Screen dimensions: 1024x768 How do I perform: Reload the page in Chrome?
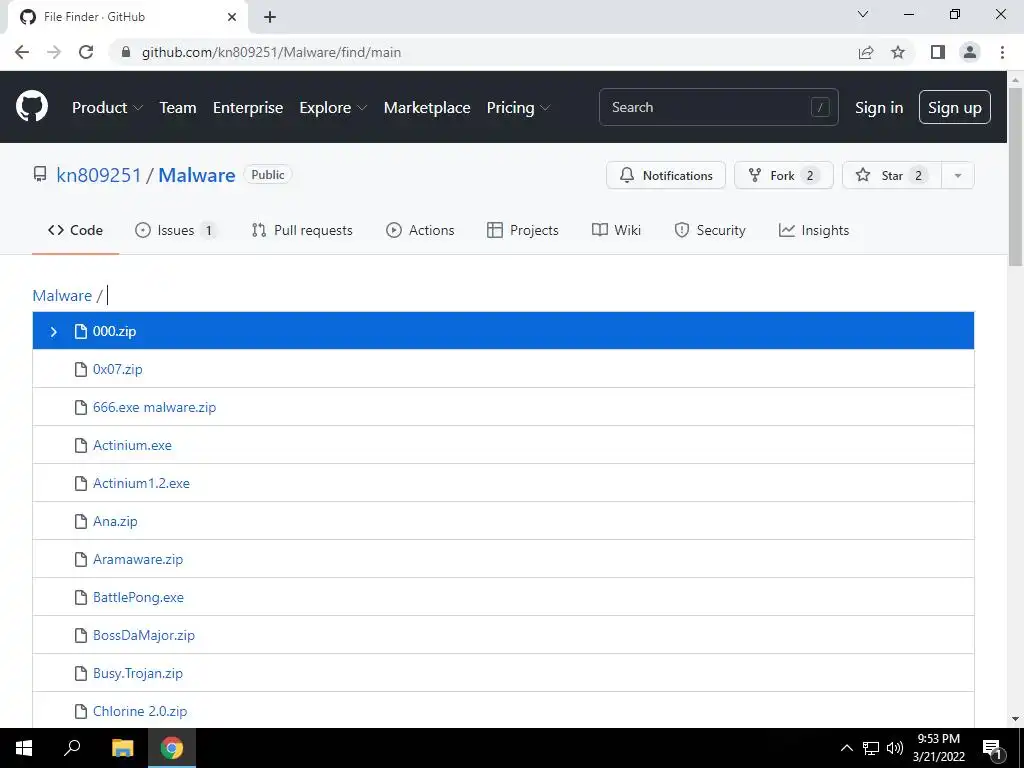[86, 52]
